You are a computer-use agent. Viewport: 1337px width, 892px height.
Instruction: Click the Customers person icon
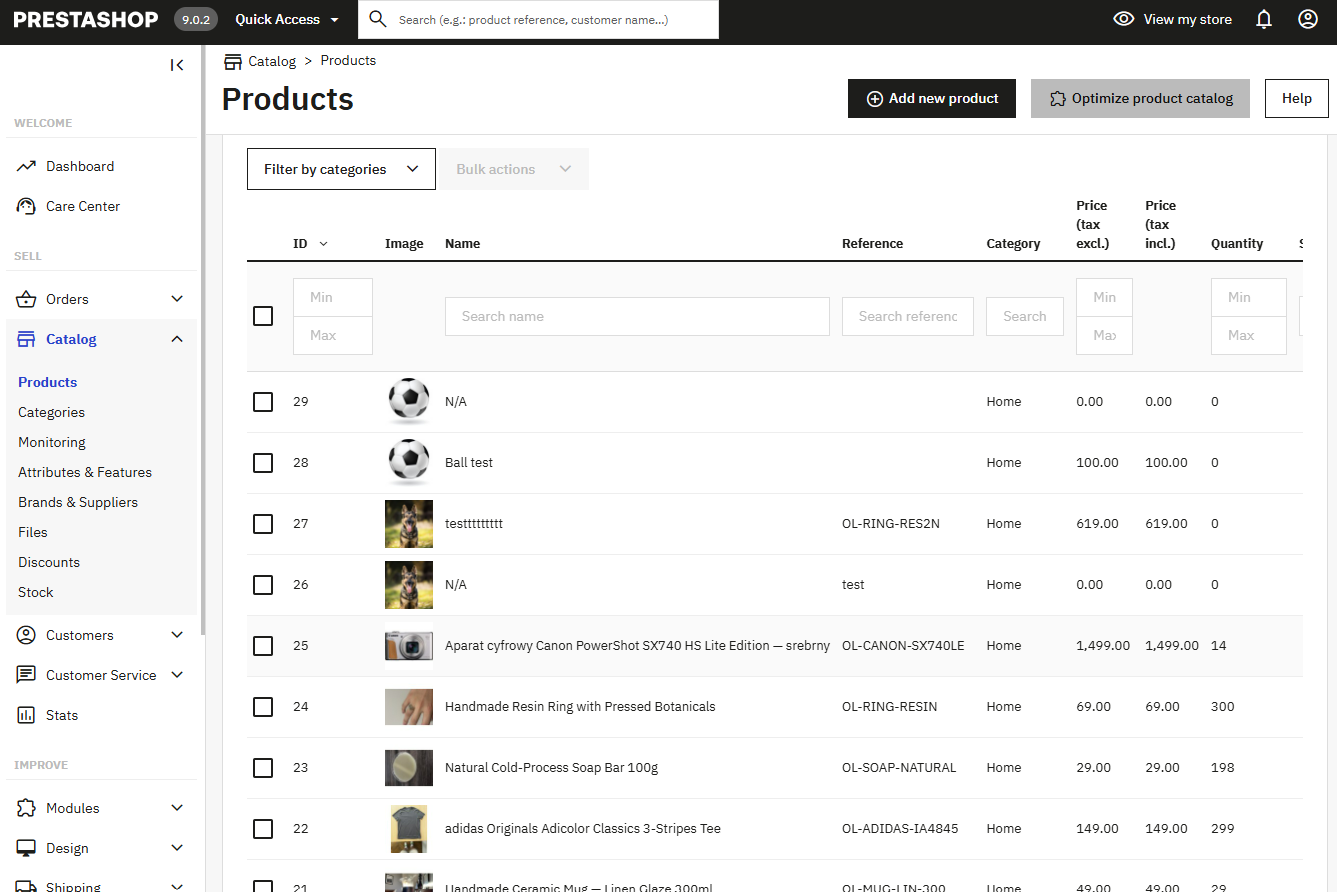(x=27, y=635)
